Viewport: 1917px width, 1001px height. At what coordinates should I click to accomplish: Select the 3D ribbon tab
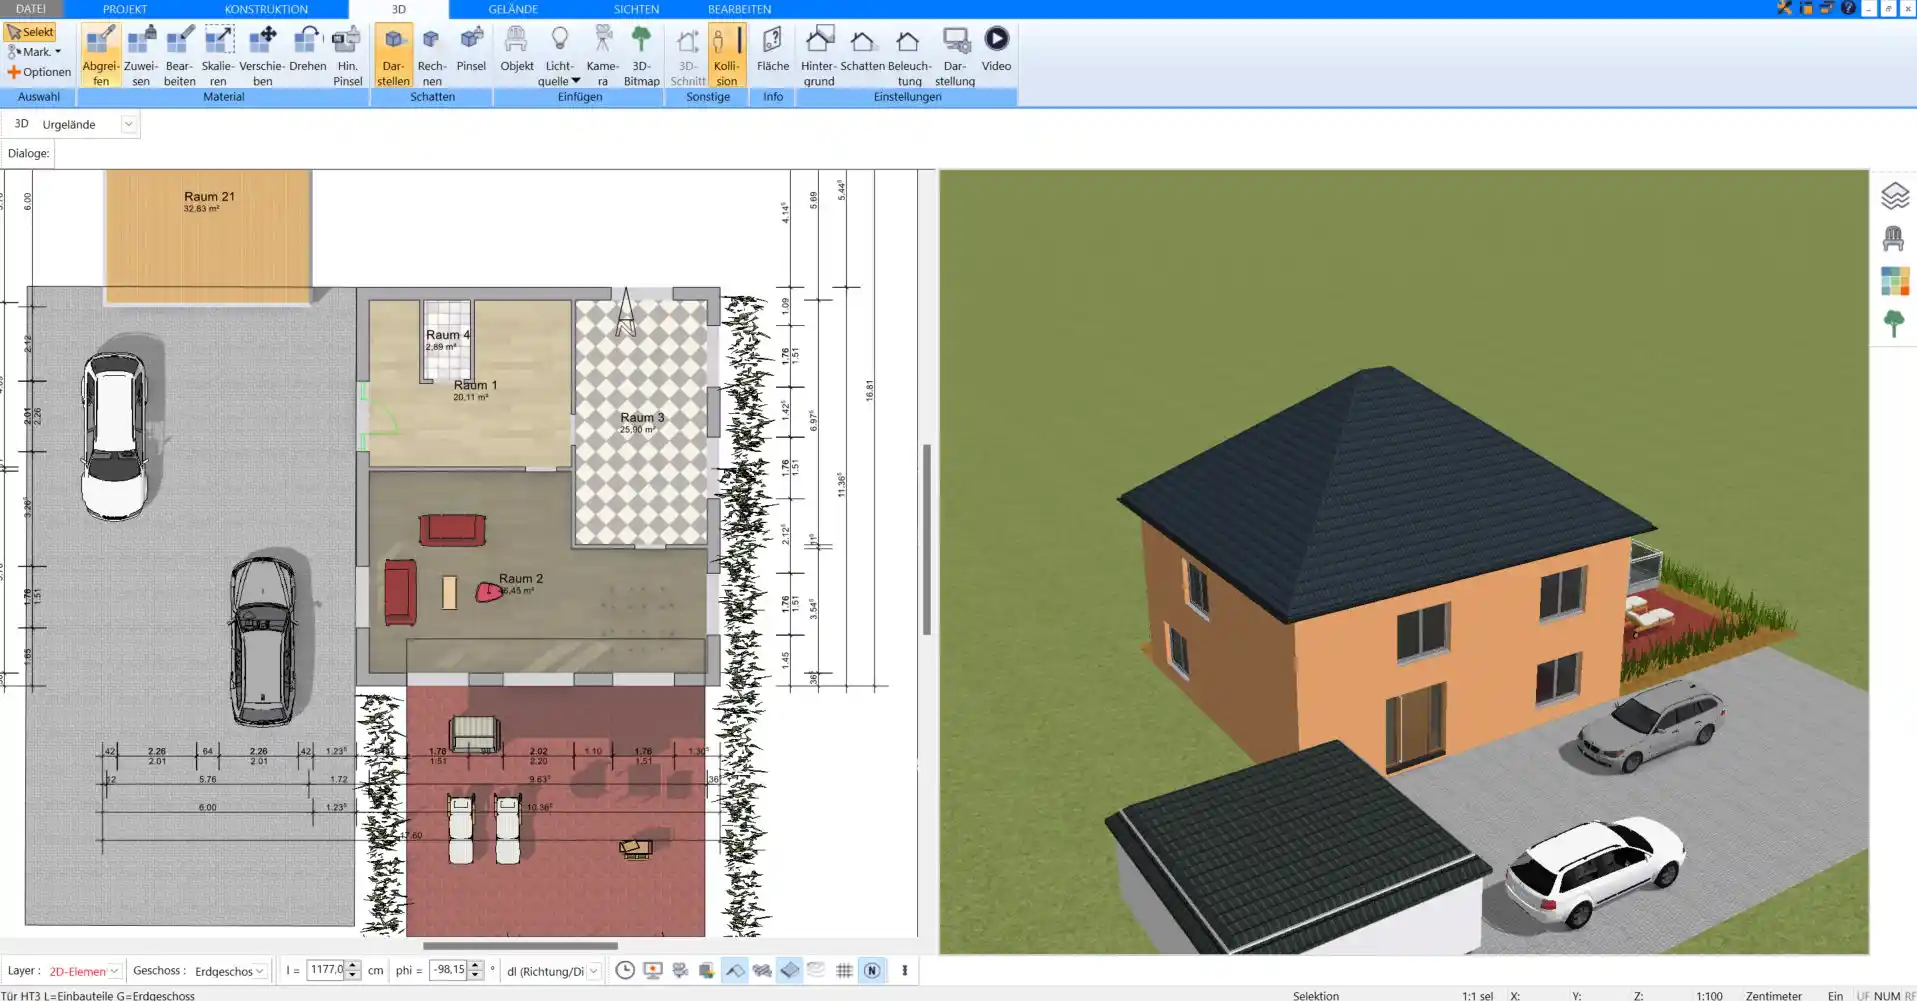pos(398,9)
